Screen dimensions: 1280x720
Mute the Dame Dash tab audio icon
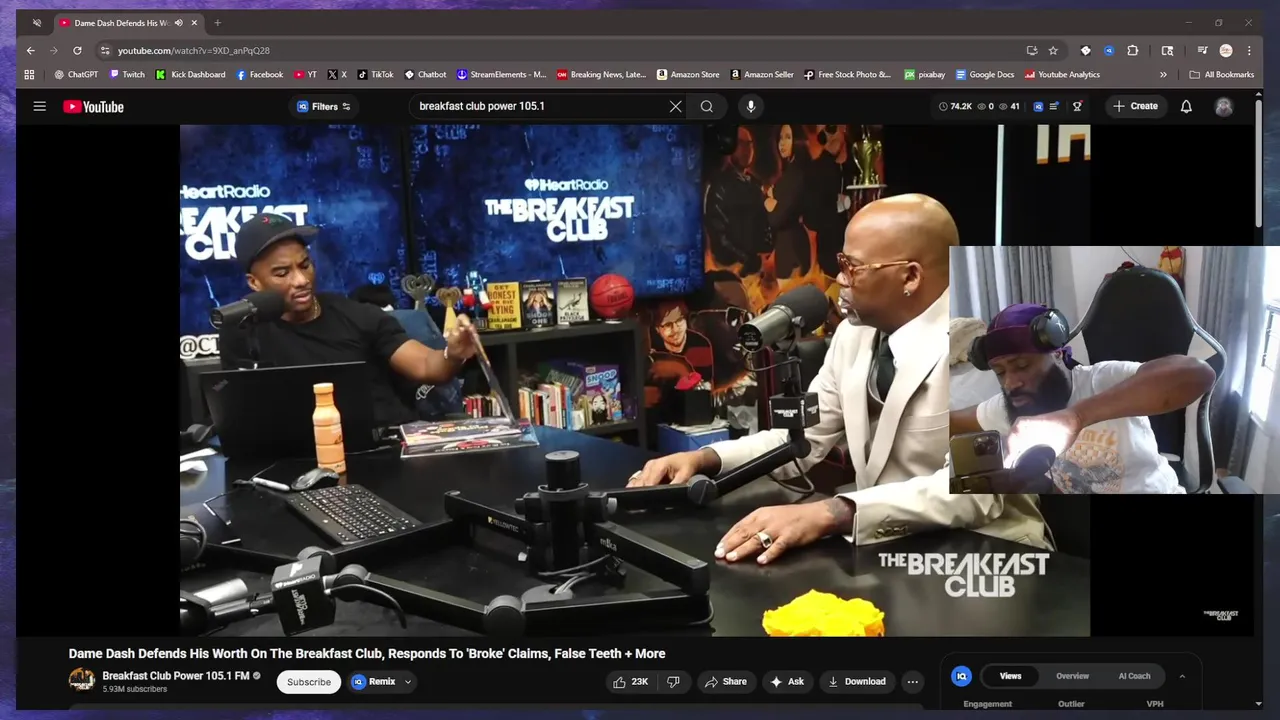point(179,23)
